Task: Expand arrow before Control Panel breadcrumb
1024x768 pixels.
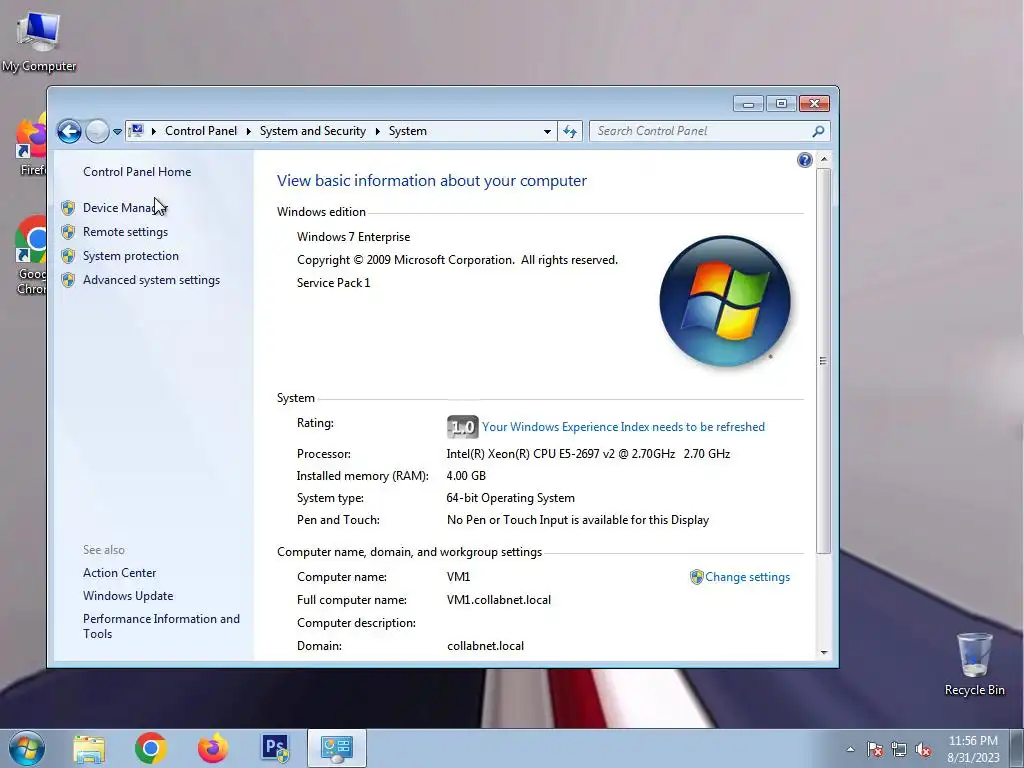Action: click(x=153, y=131)
